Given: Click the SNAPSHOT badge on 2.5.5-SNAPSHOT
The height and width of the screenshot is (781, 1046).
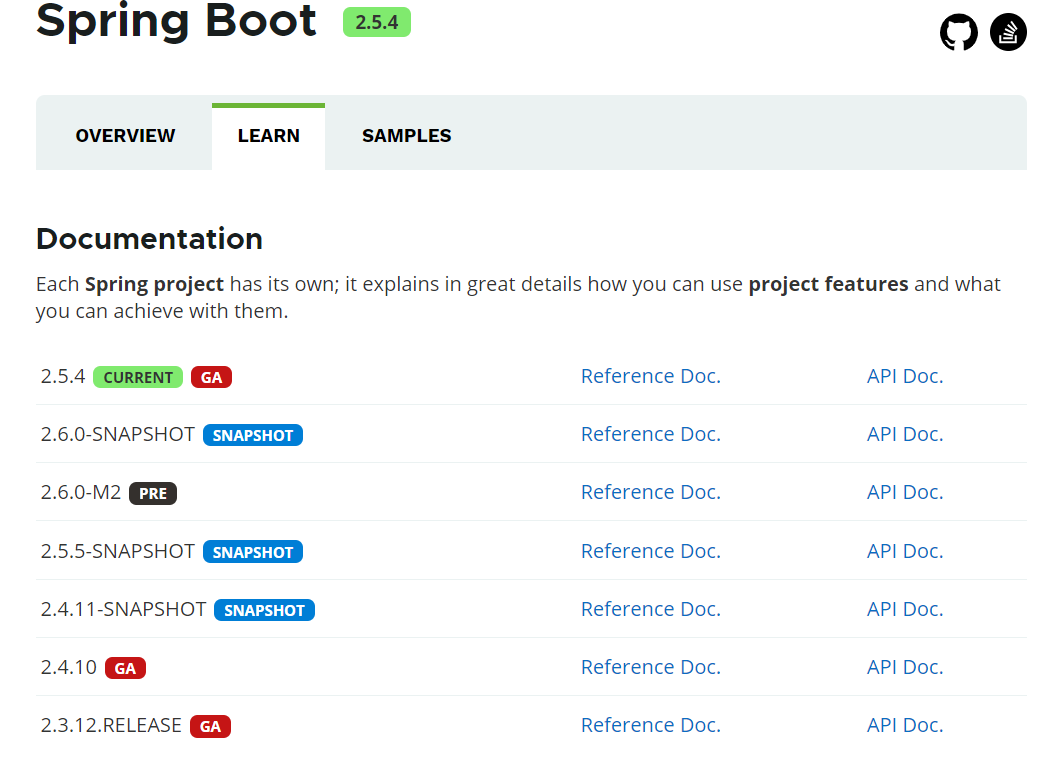Looking at the screenshot, I should pos(253,552).
